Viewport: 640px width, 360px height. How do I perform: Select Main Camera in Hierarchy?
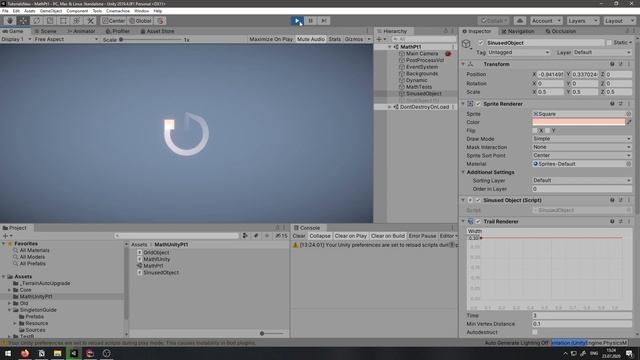coord(422,53)
